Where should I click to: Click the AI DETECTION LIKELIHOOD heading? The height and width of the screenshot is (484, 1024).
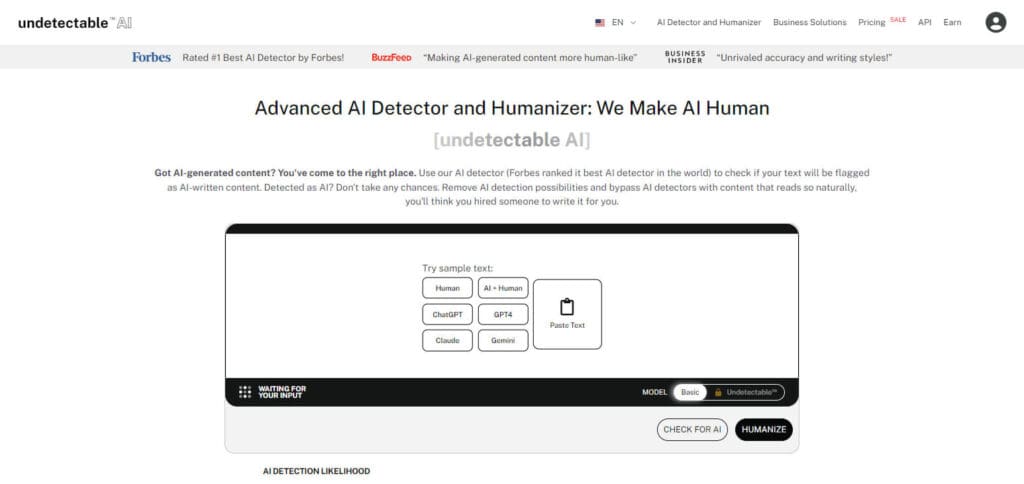316,471
